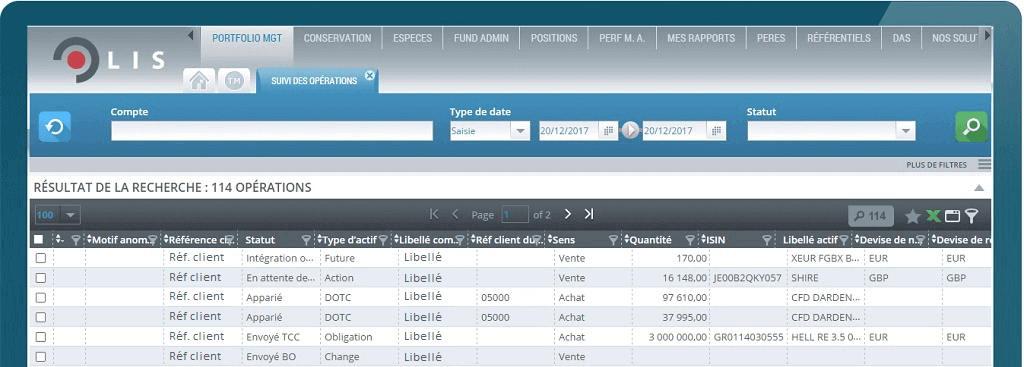This screenshot has width=1024, height=367.
Task: Open the TM round icon tab
Action: (233, 80)
